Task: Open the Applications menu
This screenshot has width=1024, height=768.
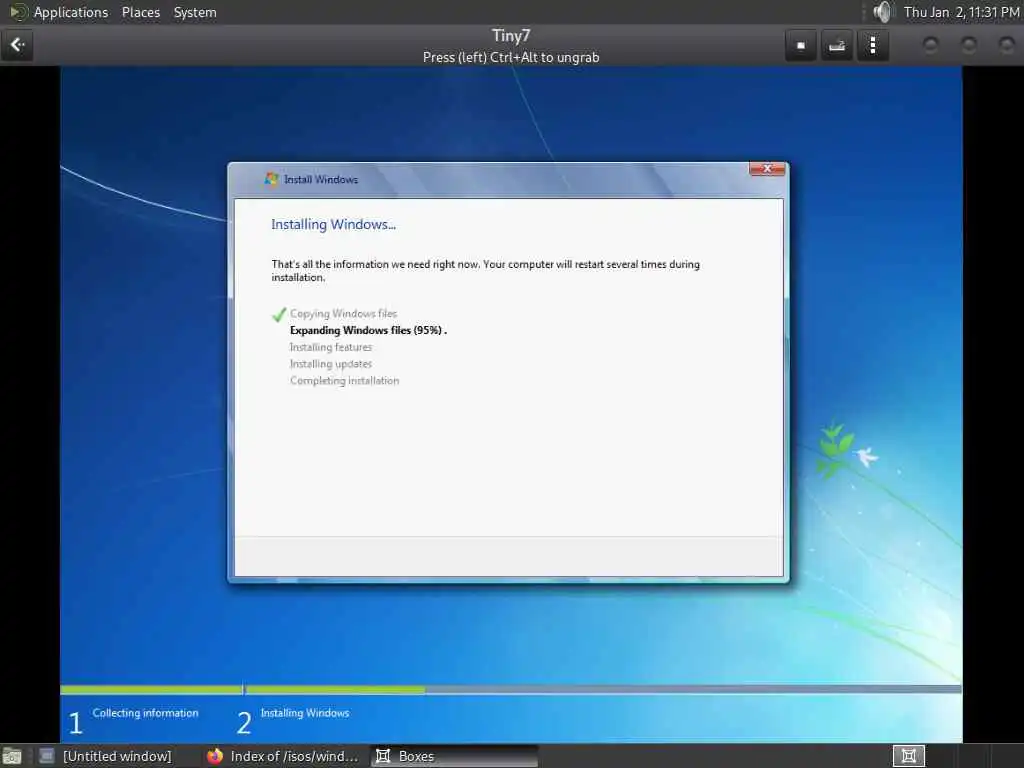Action: [x=71, y=12]
